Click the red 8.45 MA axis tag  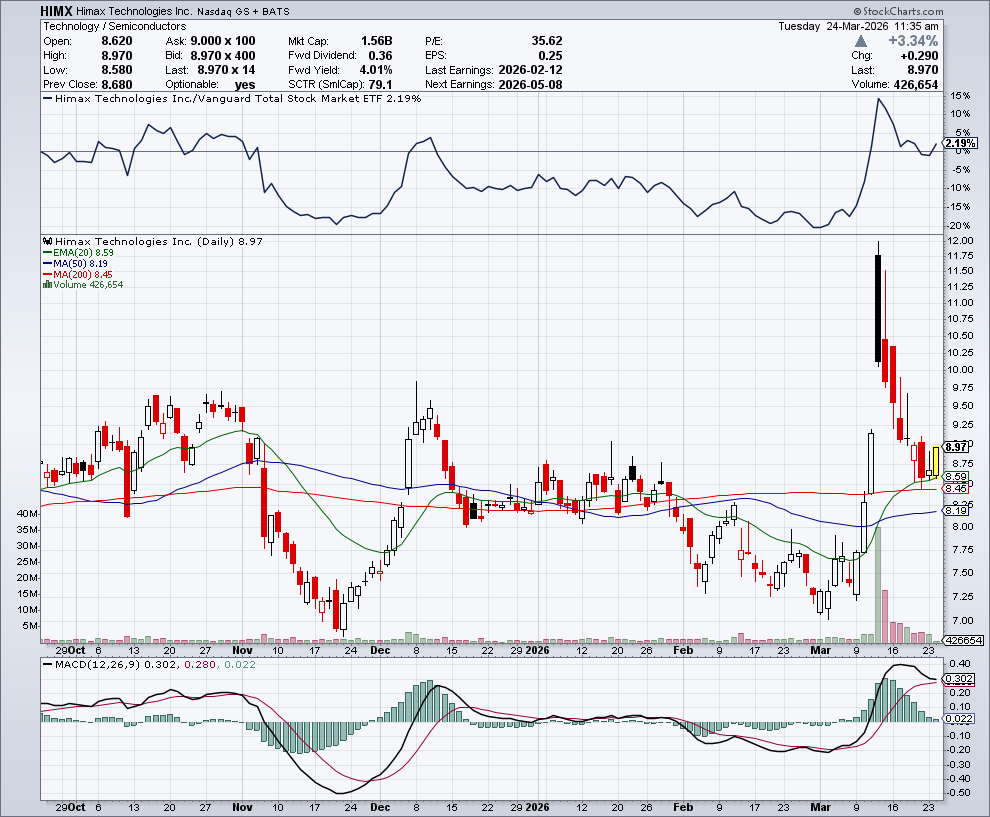click(x=956, y=489)
